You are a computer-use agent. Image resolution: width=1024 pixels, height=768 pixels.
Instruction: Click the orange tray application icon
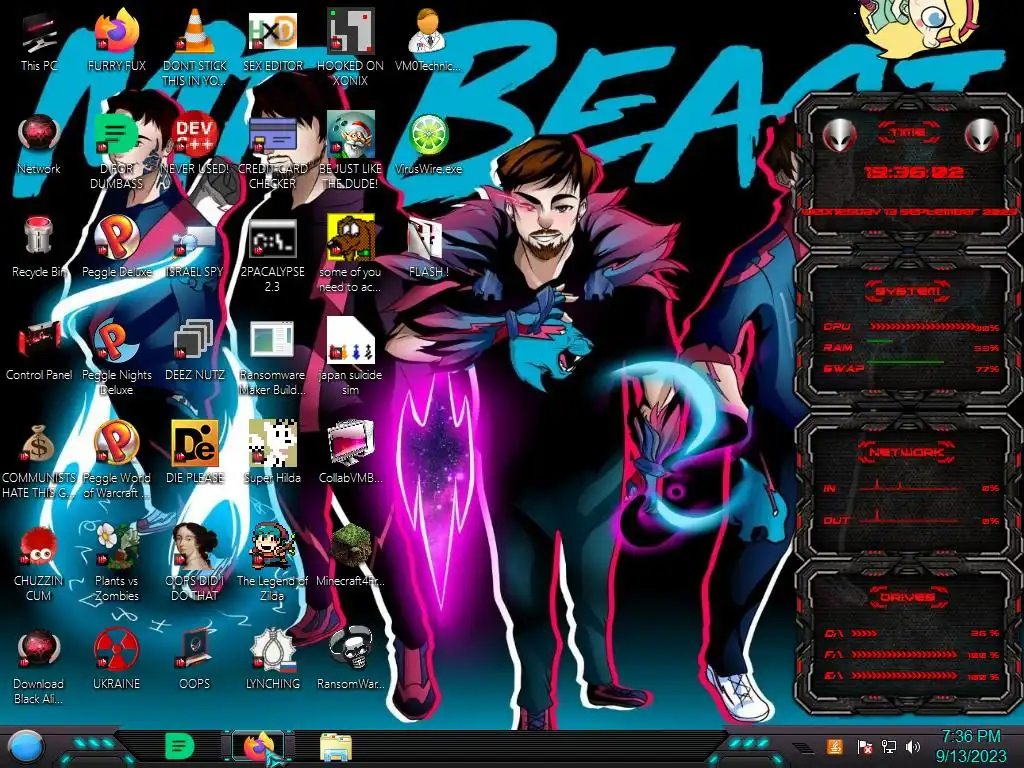tap(834, 746)
